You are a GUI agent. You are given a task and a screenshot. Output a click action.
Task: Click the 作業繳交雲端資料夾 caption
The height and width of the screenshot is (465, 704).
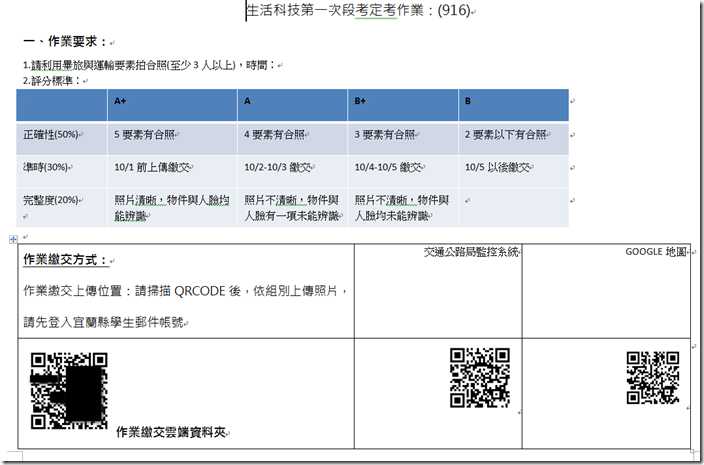(171, 432)
